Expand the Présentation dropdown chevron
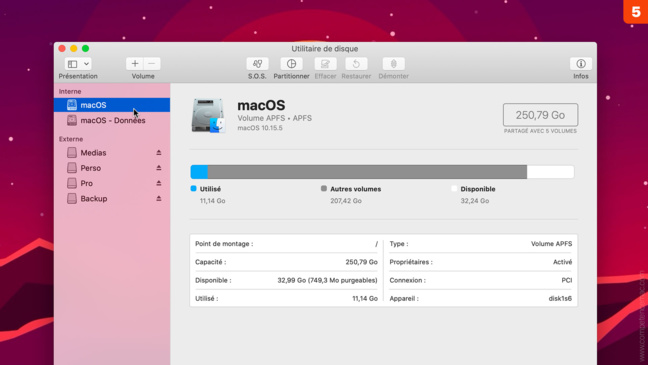648x365 pixels. (x=86, y=64)
